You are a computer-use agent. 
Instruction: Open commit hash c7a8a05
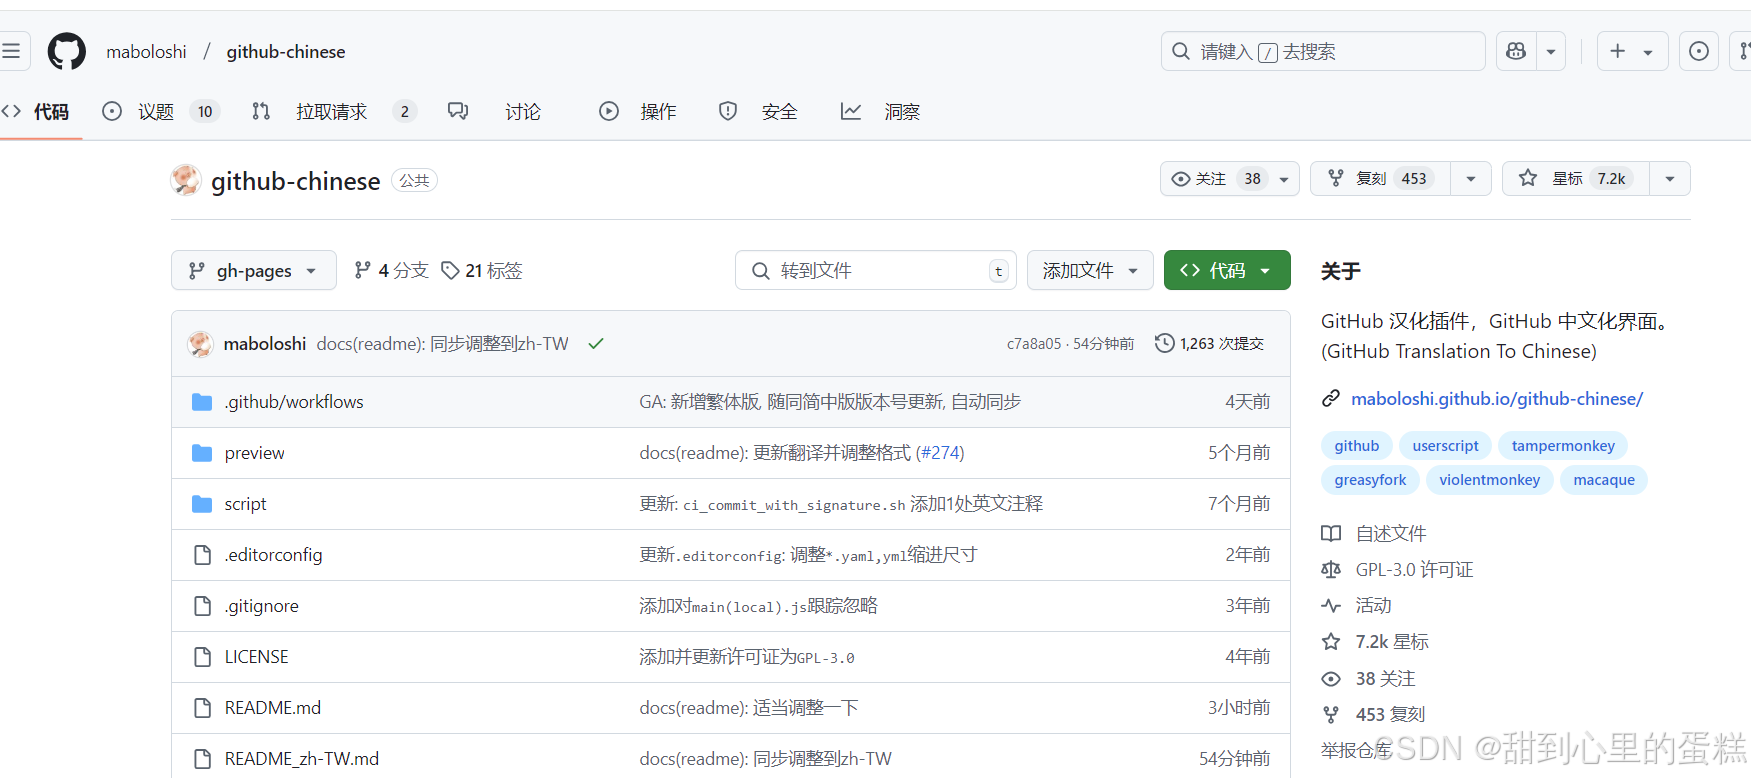point(1034,344)
